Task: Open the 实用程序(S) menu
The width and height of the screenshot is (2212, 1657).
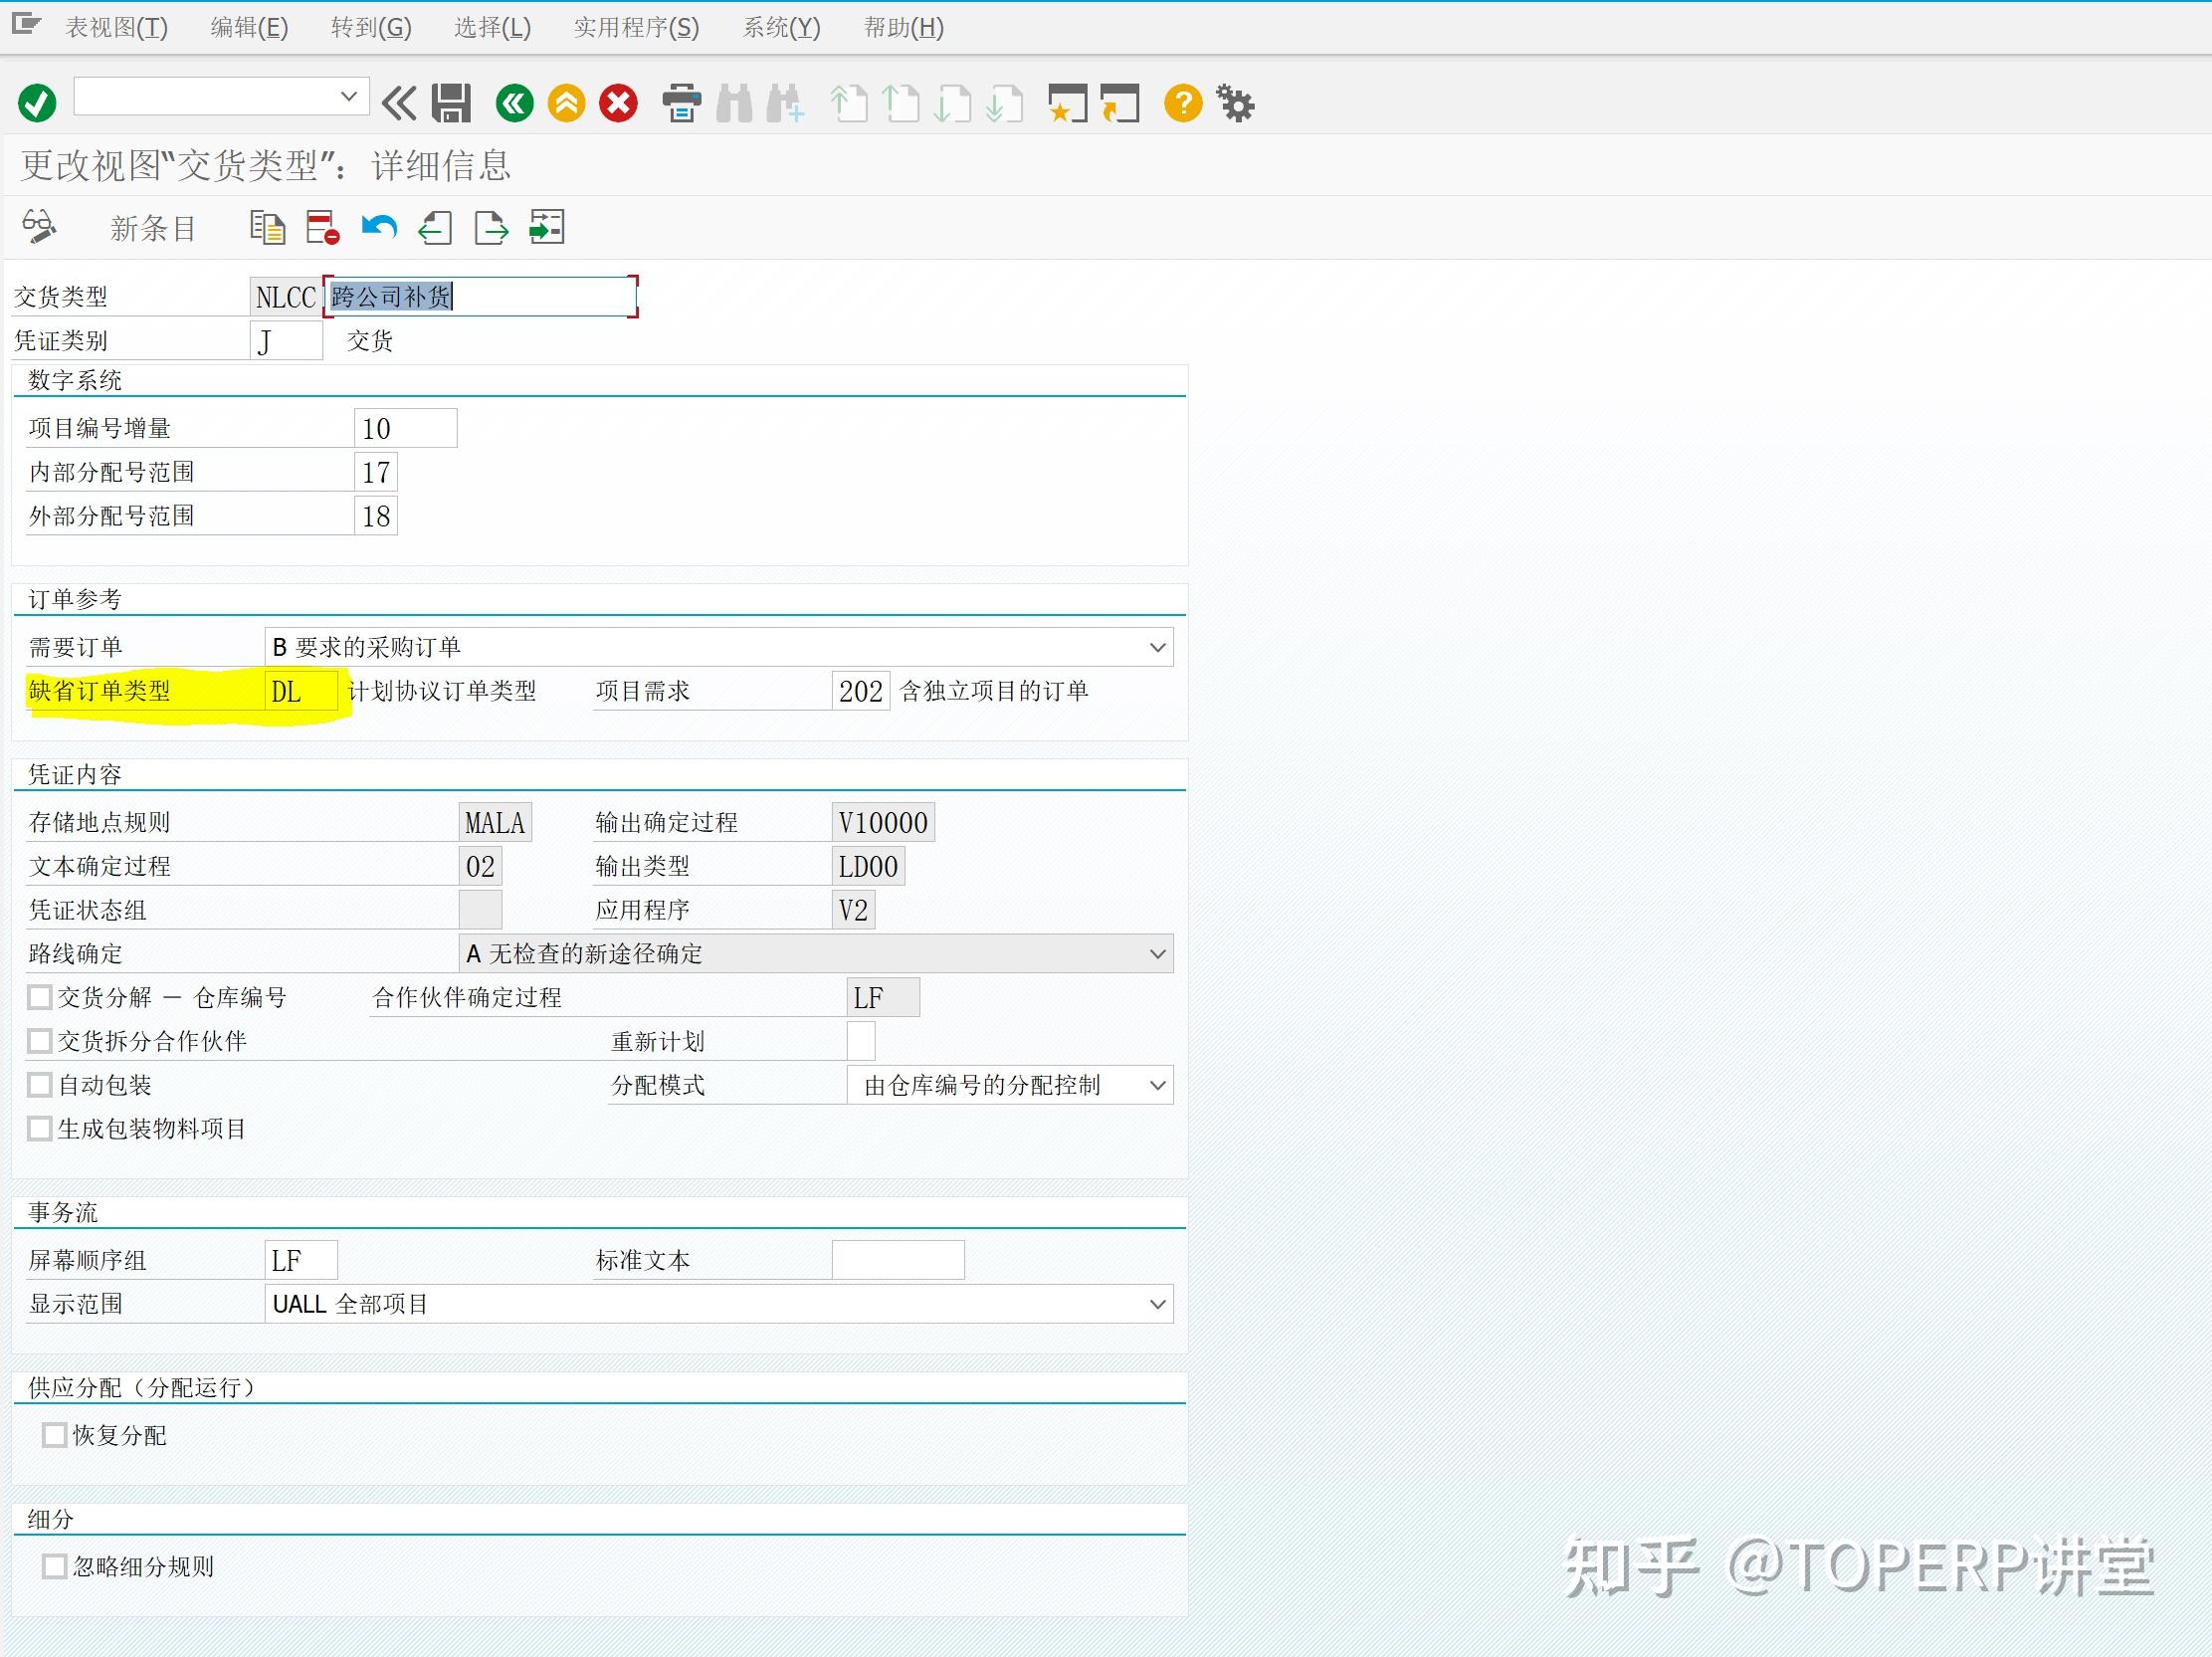Action: (634, 27)
